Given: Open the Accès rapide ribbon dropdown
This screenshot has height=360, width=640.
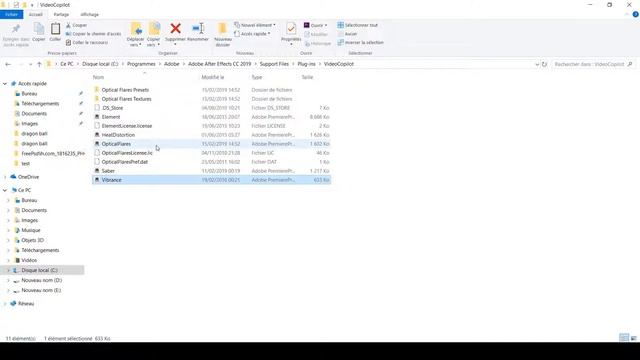Looking at the screenshot, I should 252,34.
